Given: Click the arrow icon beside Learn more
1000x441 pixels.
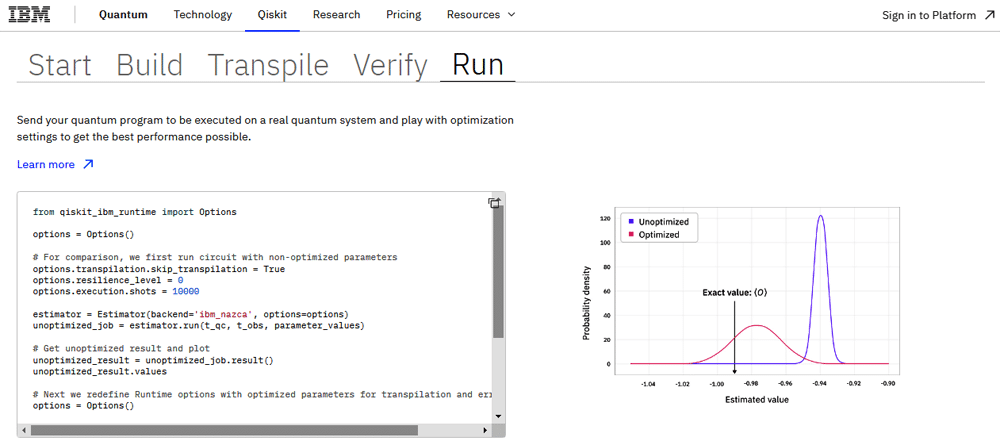Looking at the screenshot, I should [x=88, y=164].
